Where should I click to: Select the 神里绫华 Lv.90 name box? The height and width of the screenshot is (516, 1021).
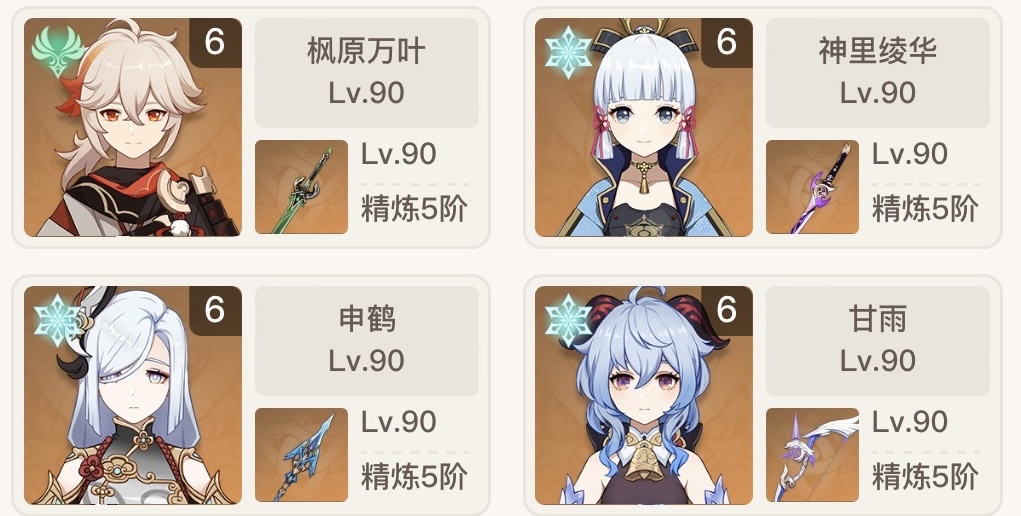878,72
